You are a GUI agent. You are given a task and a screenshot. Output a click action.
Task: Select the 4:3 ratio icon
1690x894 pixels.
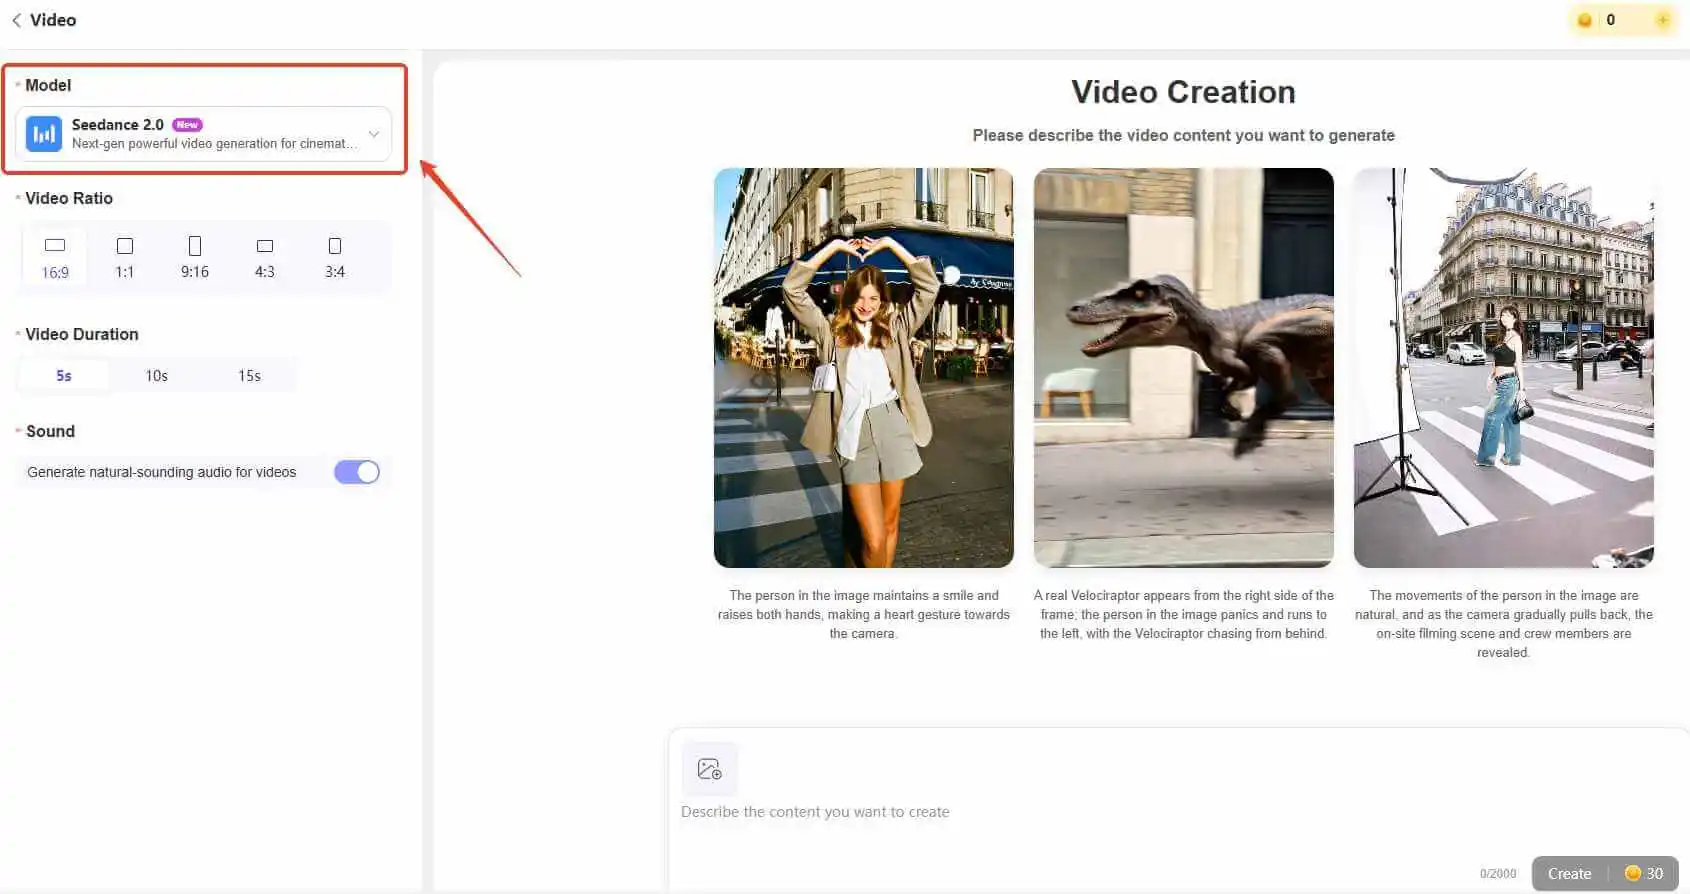[x=265, y=246]
